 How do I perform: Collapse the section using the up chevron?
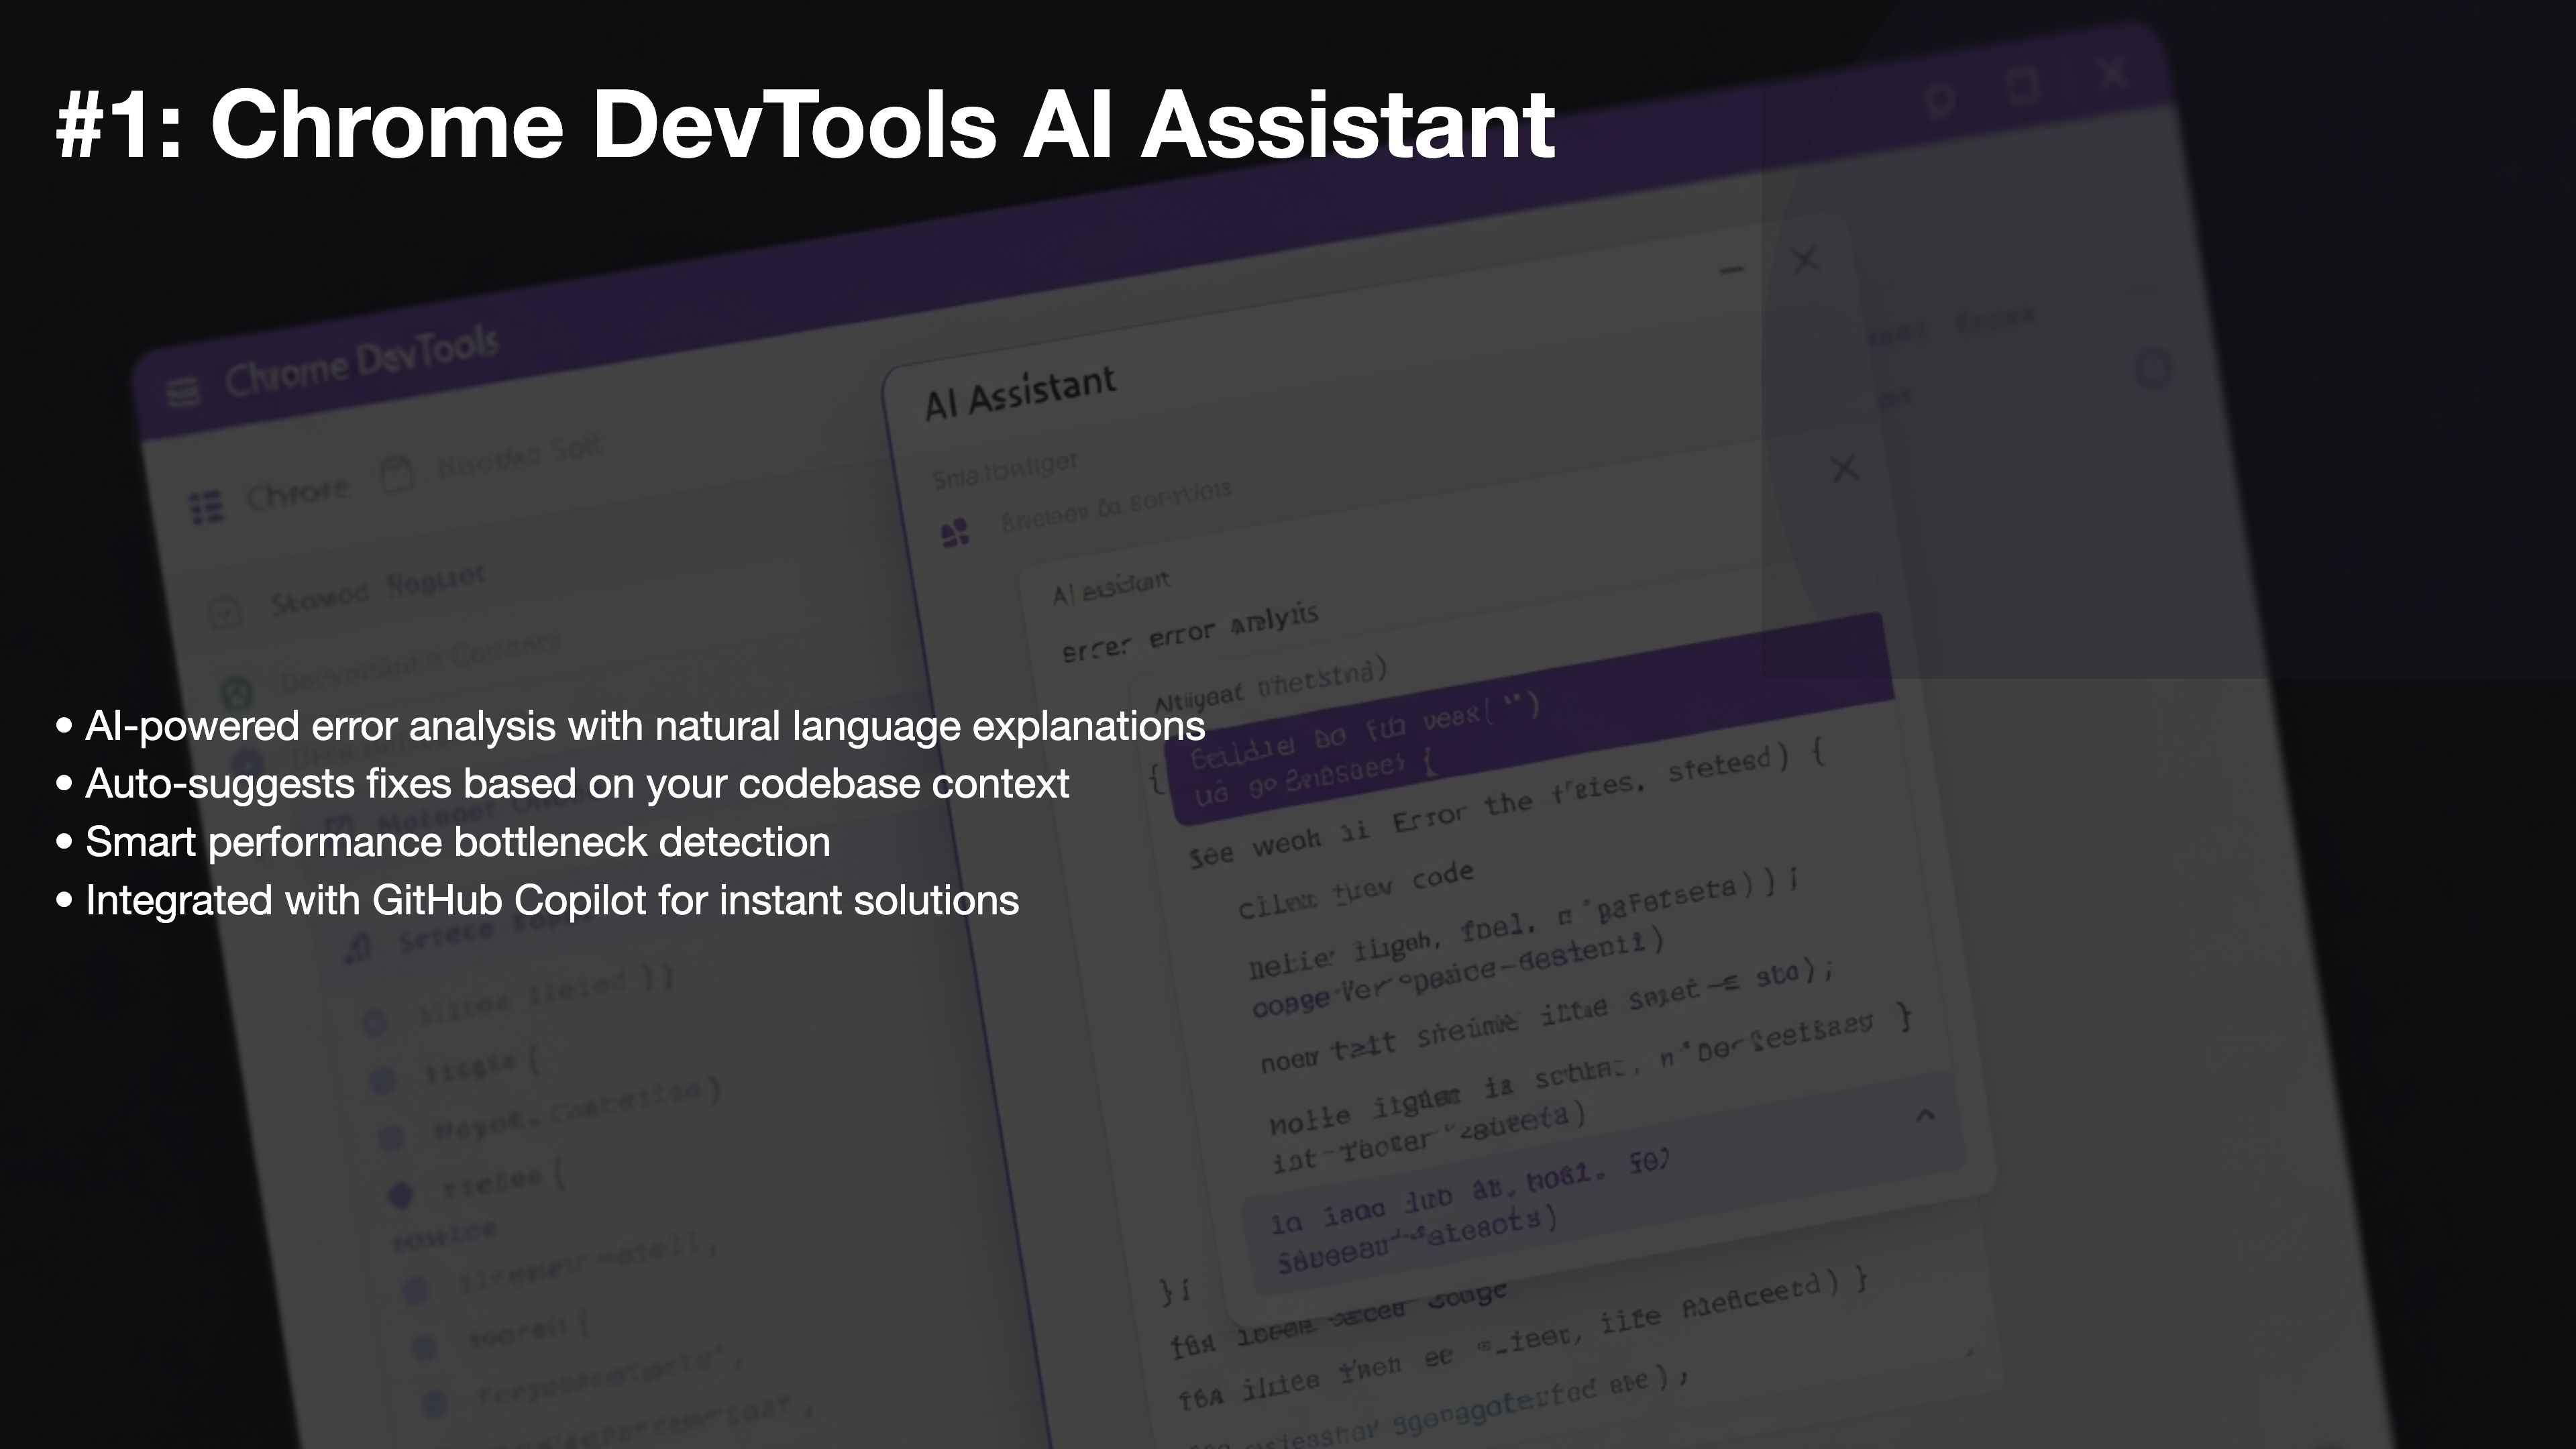1925,1115
